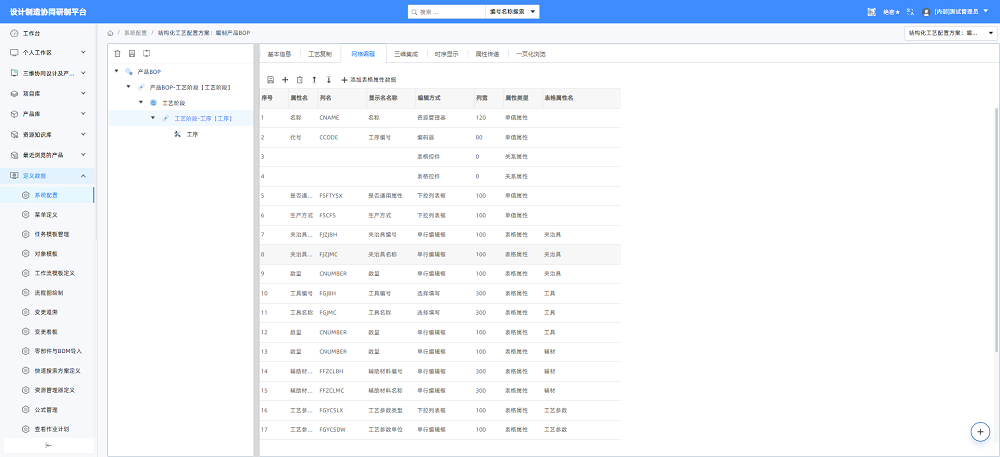Collapse the 产品BOP root tree node

[x=116, y=71]
